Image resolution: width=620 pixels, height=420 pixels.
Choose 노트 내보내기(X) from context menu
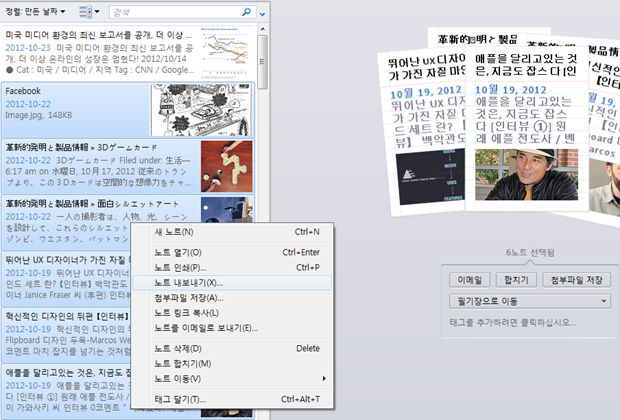point(188,282)
